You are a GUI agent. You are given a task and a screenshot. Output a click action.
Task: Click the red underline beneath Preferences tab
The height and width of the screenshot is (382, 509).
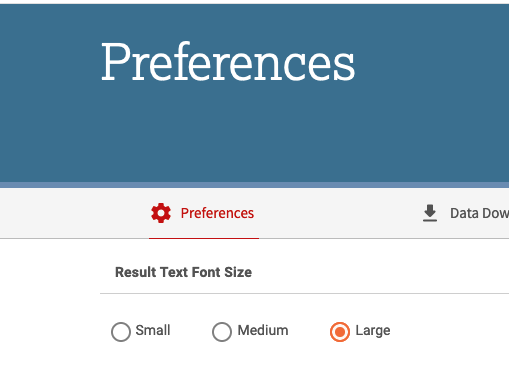pos(204,238)
